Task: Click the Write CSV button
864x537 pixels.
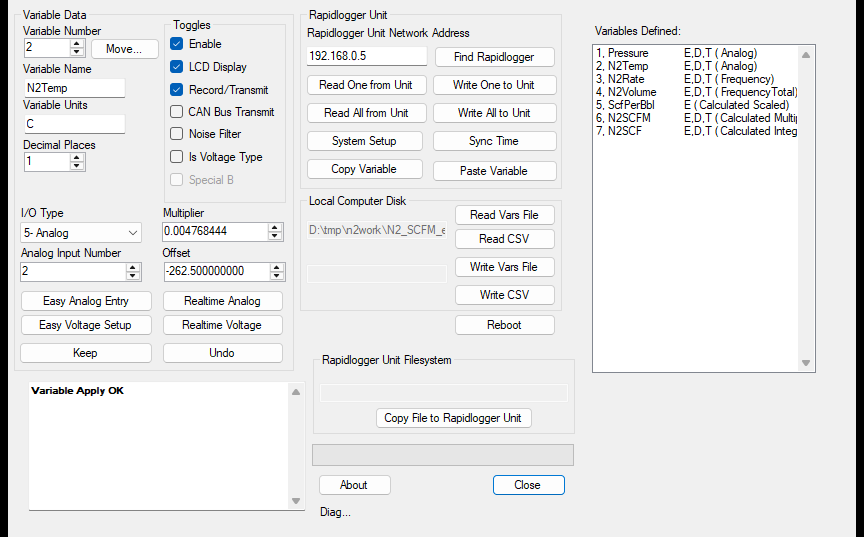Action: [504, 295]
